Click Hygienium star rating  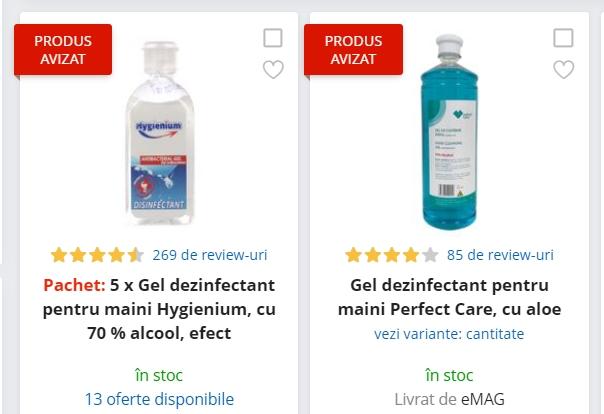coord(97,255)
